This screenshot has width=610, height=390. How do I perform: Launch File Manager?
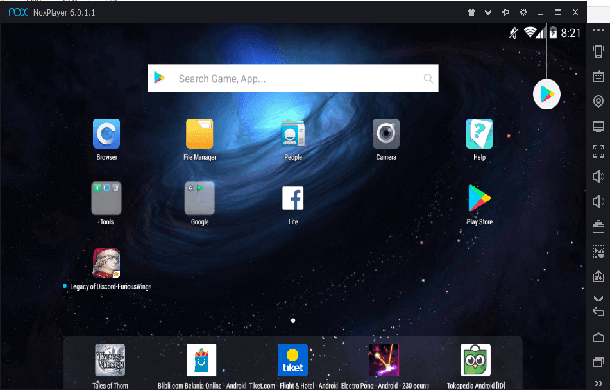coord(200,134)
